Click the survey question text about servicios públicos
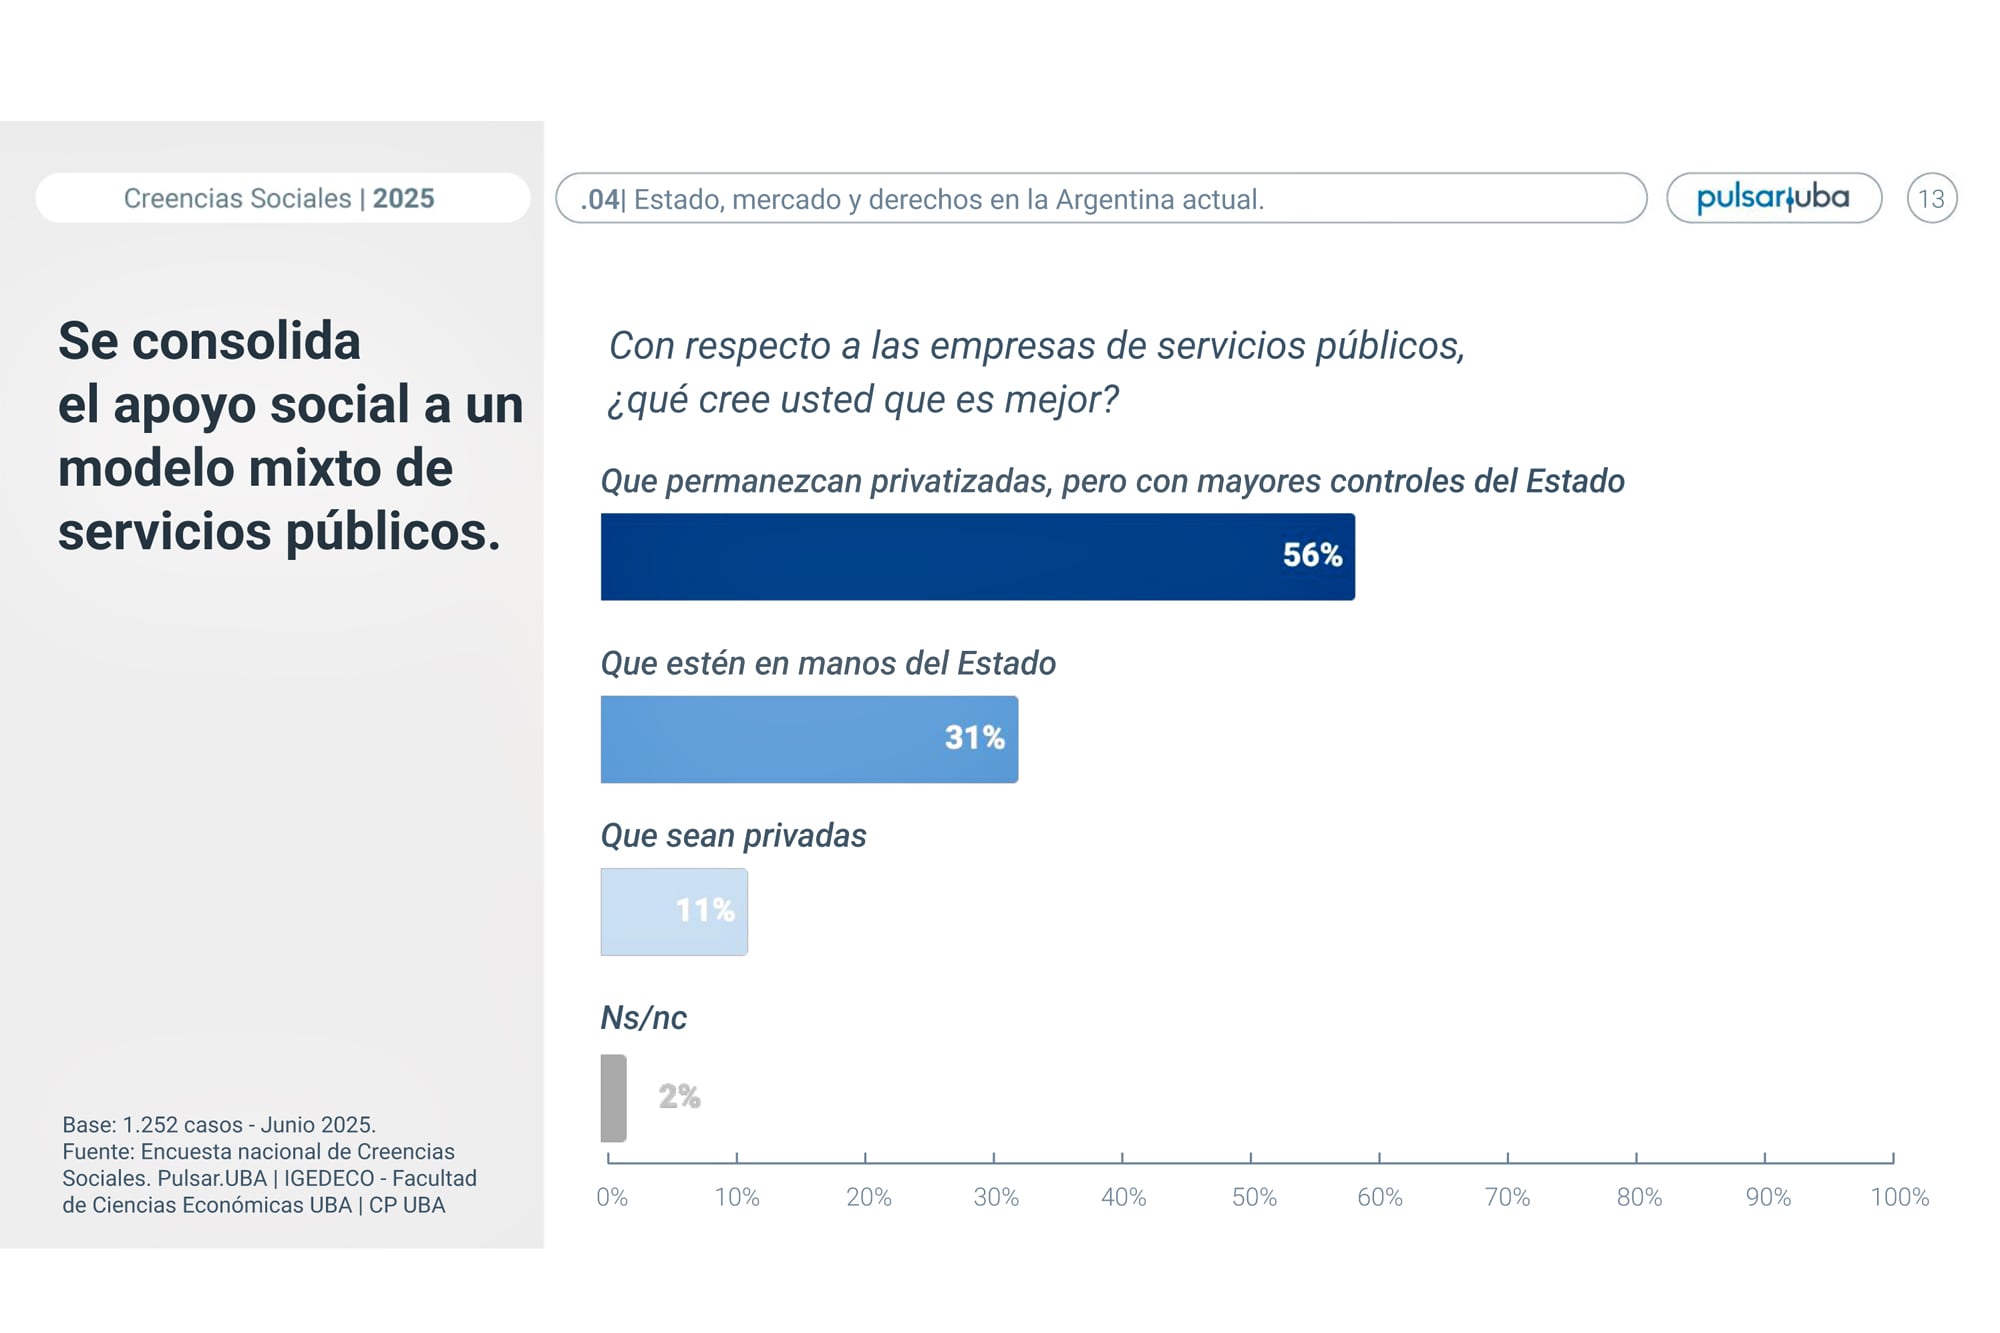 pyautogui.click(x=1036, y=372)
